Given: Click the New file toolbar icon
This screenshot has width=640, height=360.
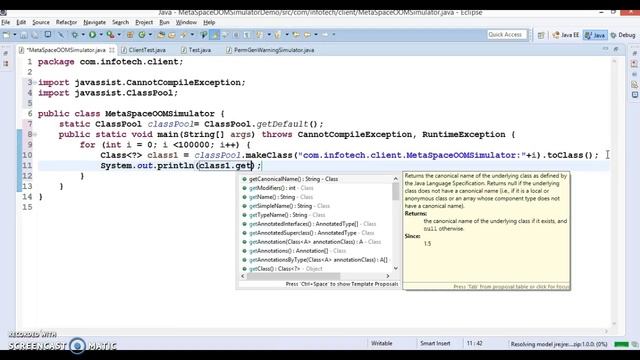Looking at the screenshot, I should pos(7,35).
